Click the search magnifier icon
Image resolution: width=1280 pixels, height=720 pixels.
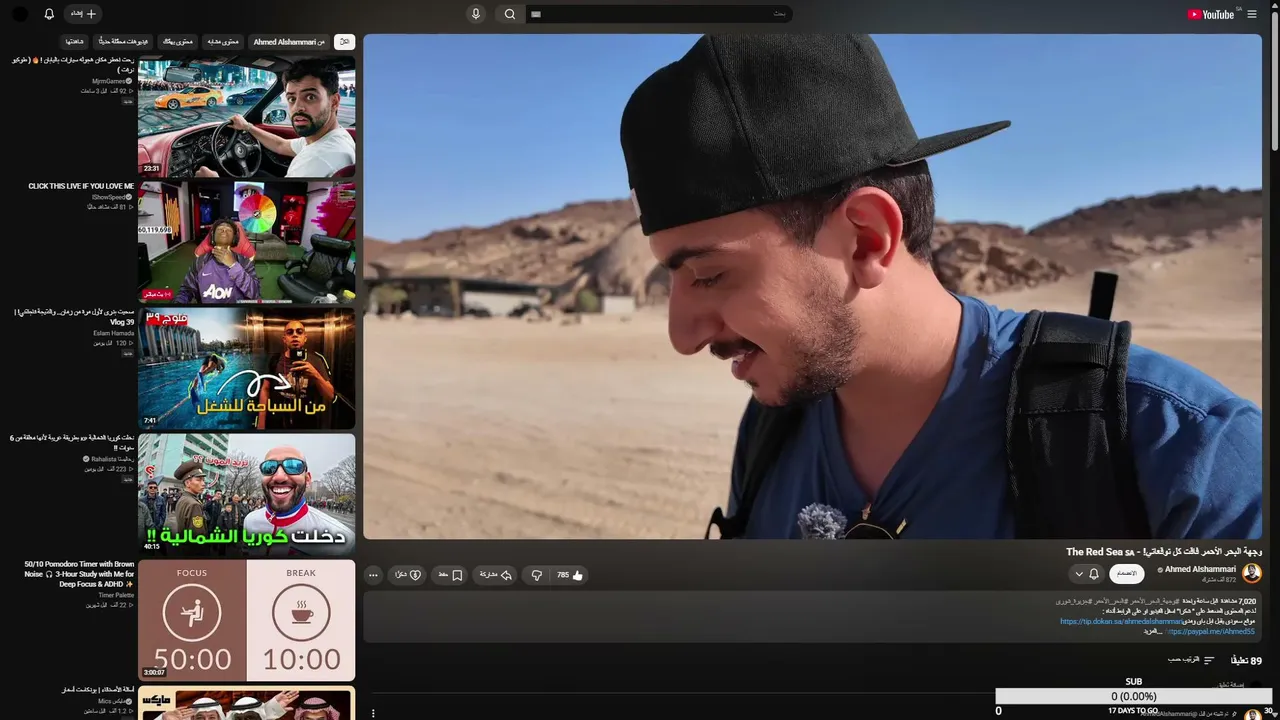point(510,14)
